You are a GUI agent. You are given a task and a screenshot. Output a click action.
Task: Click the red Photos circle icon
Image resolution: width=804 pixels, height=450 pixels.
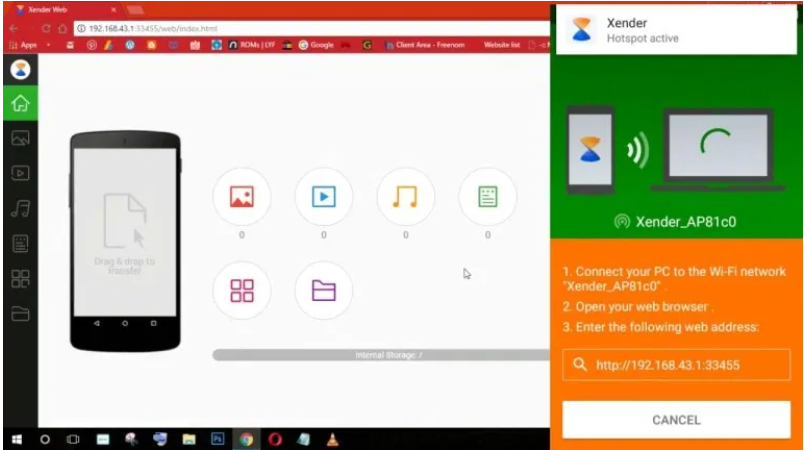[x=242, y=197]
